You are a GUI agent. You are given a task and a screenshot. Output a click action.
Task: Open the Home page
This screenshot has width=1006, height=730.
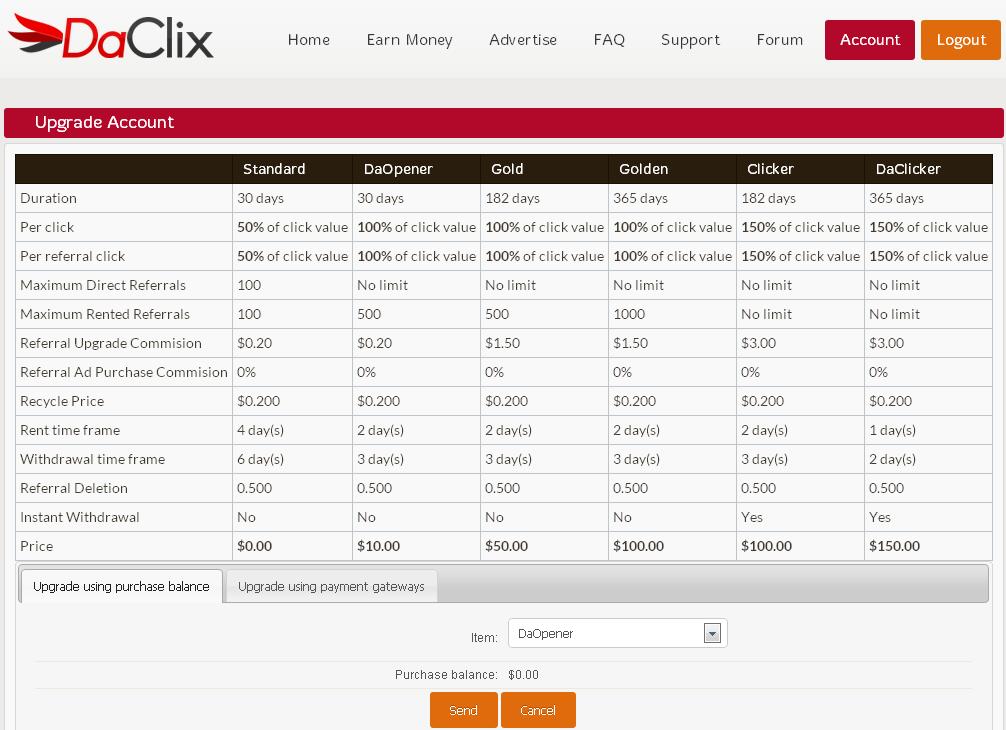click(x=309, y=40)
